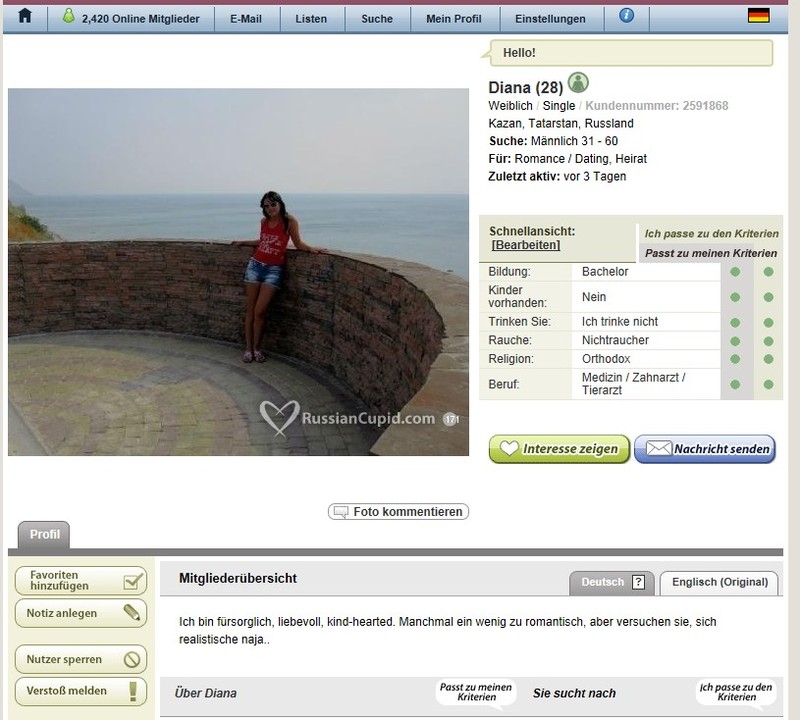Open the Suche menu

coord(377,19)
